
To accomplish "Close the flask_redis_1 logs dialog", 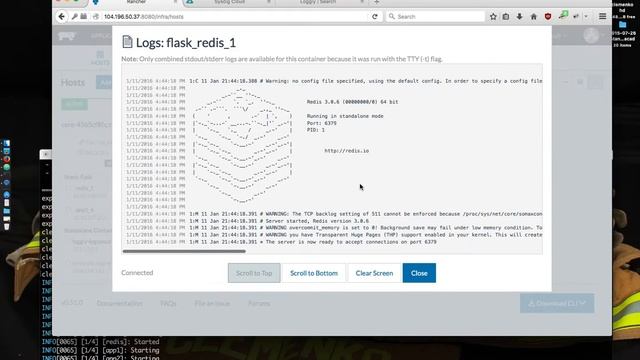I will tap(419, 273).
